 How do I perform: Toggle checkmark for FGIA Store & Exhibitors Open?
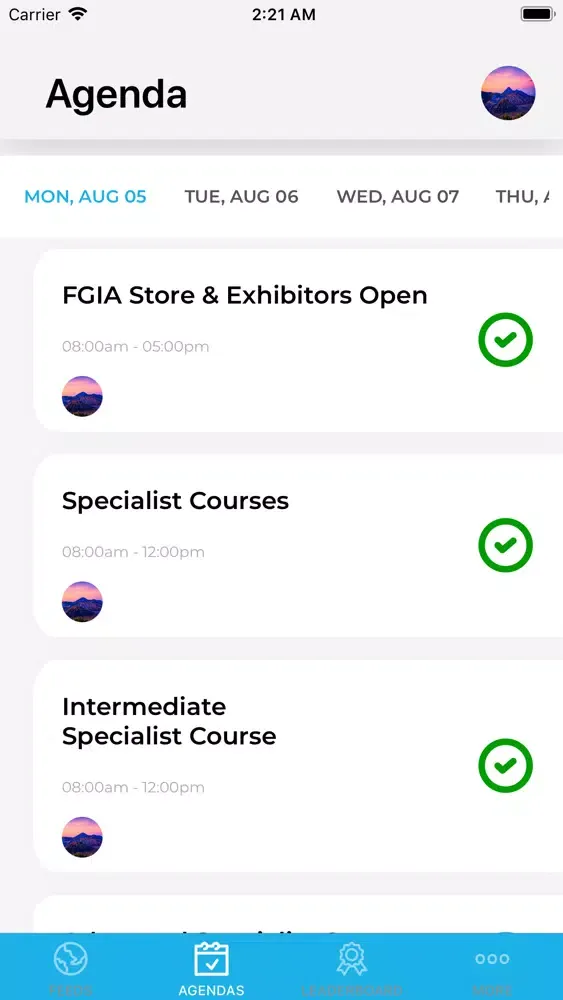[506, 339]
